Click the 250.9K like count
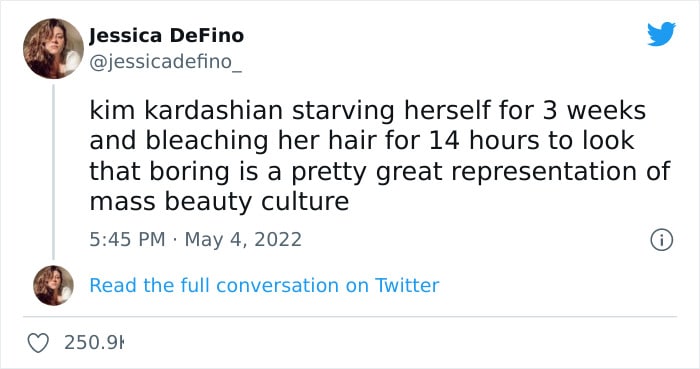The height and width of the screenshot is (369, 700). 93,343
